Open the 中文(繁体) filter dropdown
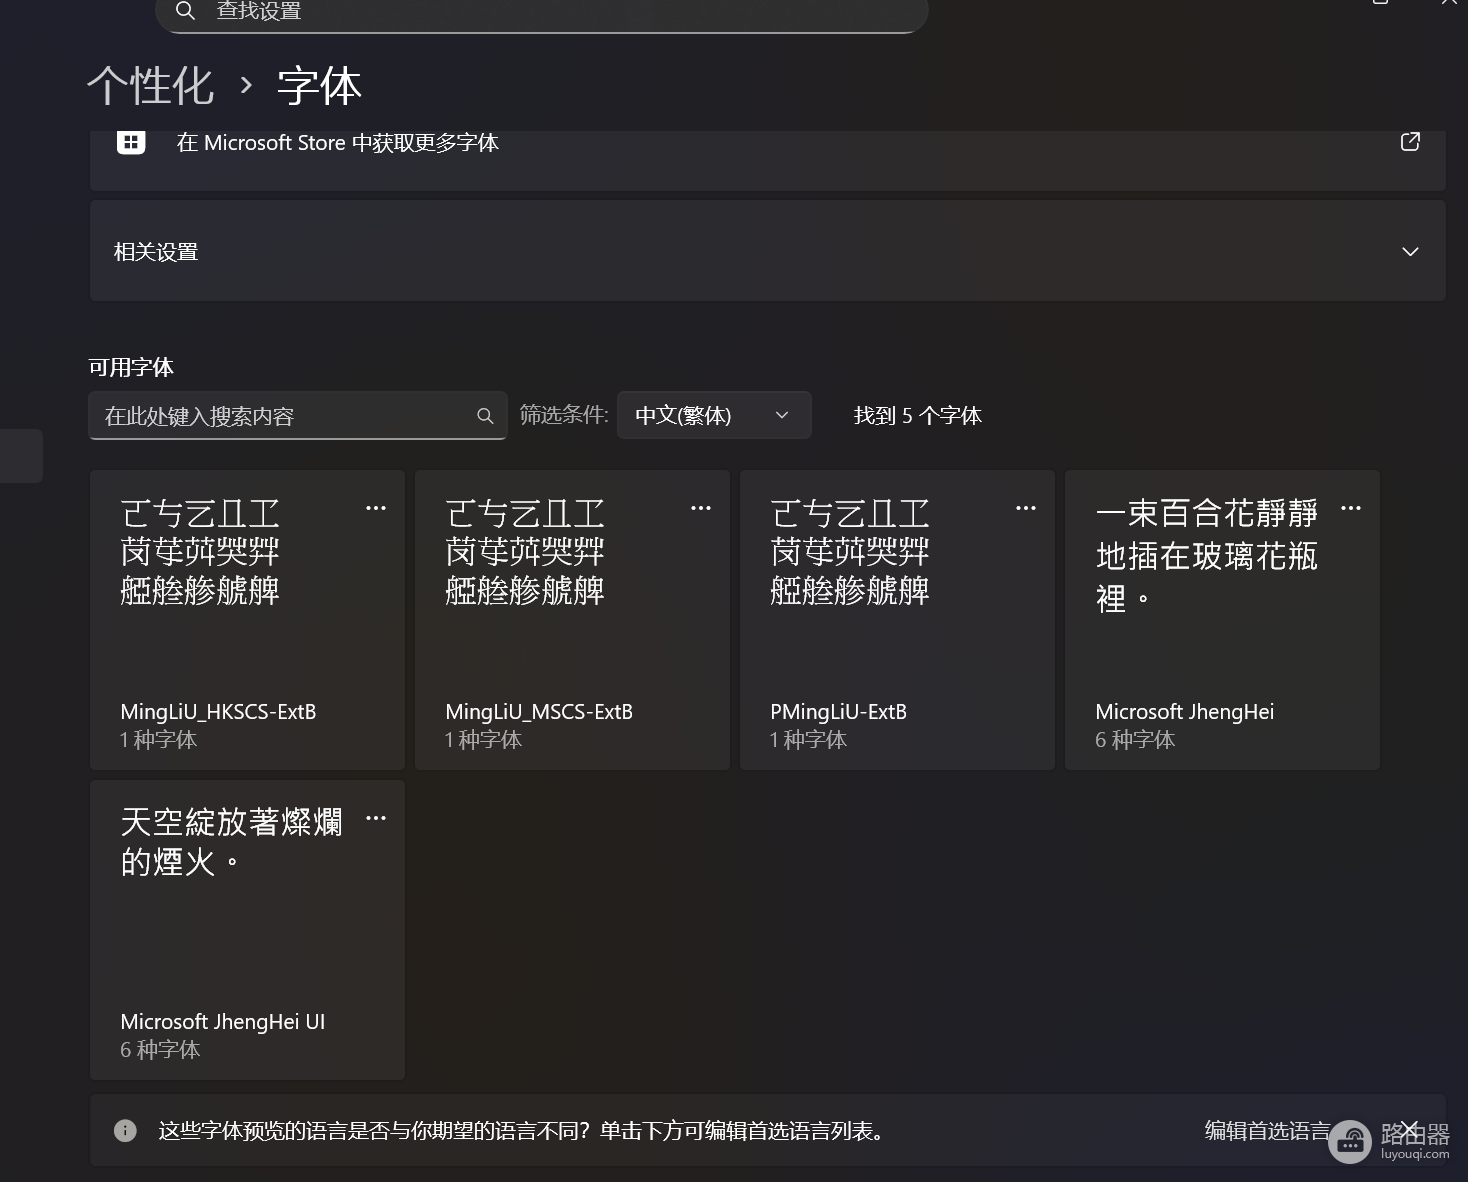Image resolution: width=1468 pixels, height=1182 pixels. pyautogui.click(x=714, y=415)
